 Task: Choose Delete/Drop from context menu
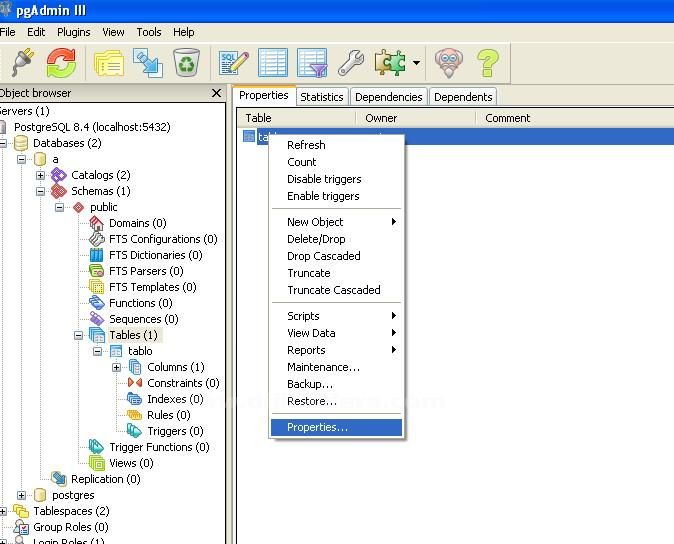337,239
